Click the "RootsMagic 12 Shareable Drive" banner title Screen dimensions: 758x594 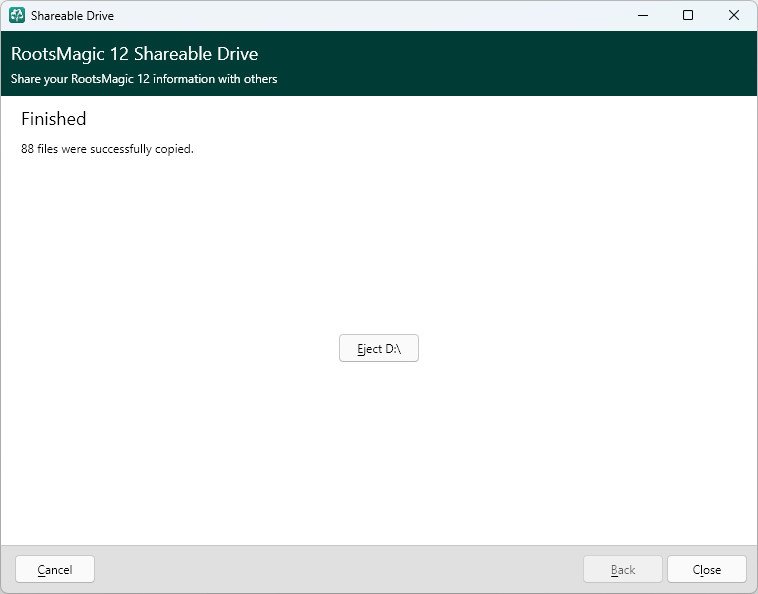pyautogui.click(x=134, y=54)
